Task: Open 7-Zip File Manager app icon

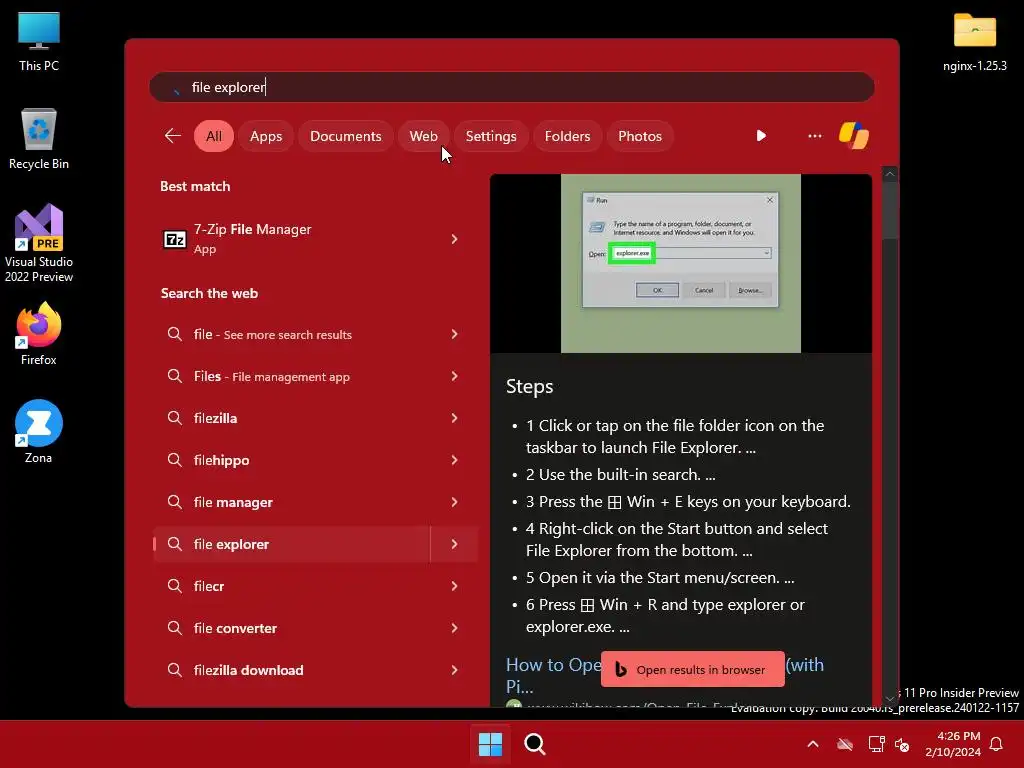Action: 174,240
